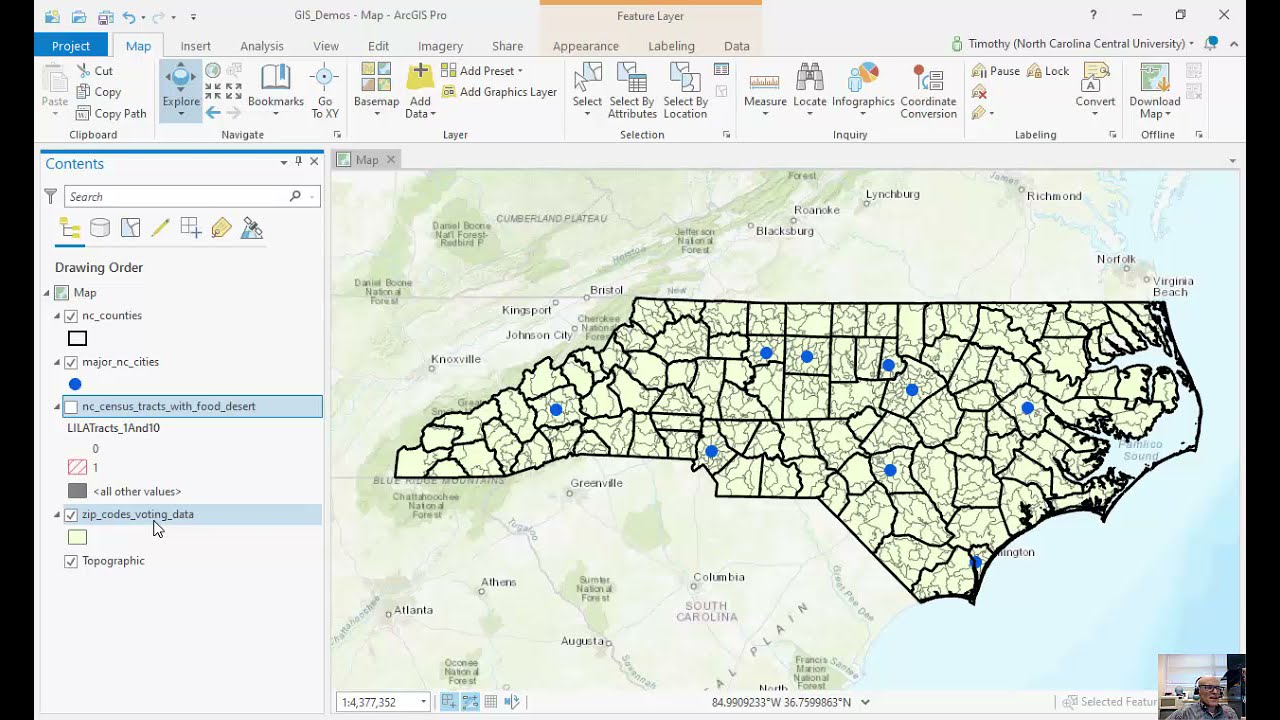Image resolution: width=1280 pixels, height=720 pixels.
Task: Click the Copy Path button
Action: [x=111, y=114]
